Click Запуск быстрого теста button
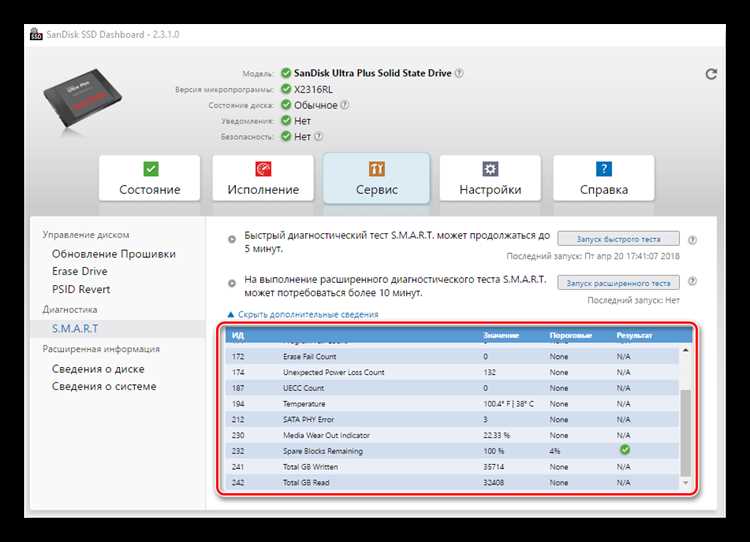 click(x=618, y=239)
